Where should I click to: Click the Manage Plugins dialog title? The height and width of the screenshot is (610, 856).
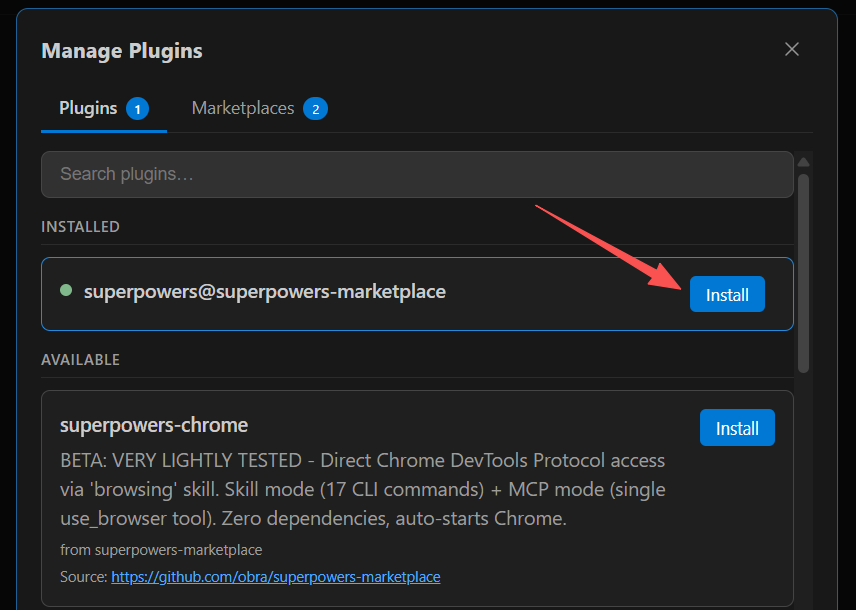[x=121, y=50]
